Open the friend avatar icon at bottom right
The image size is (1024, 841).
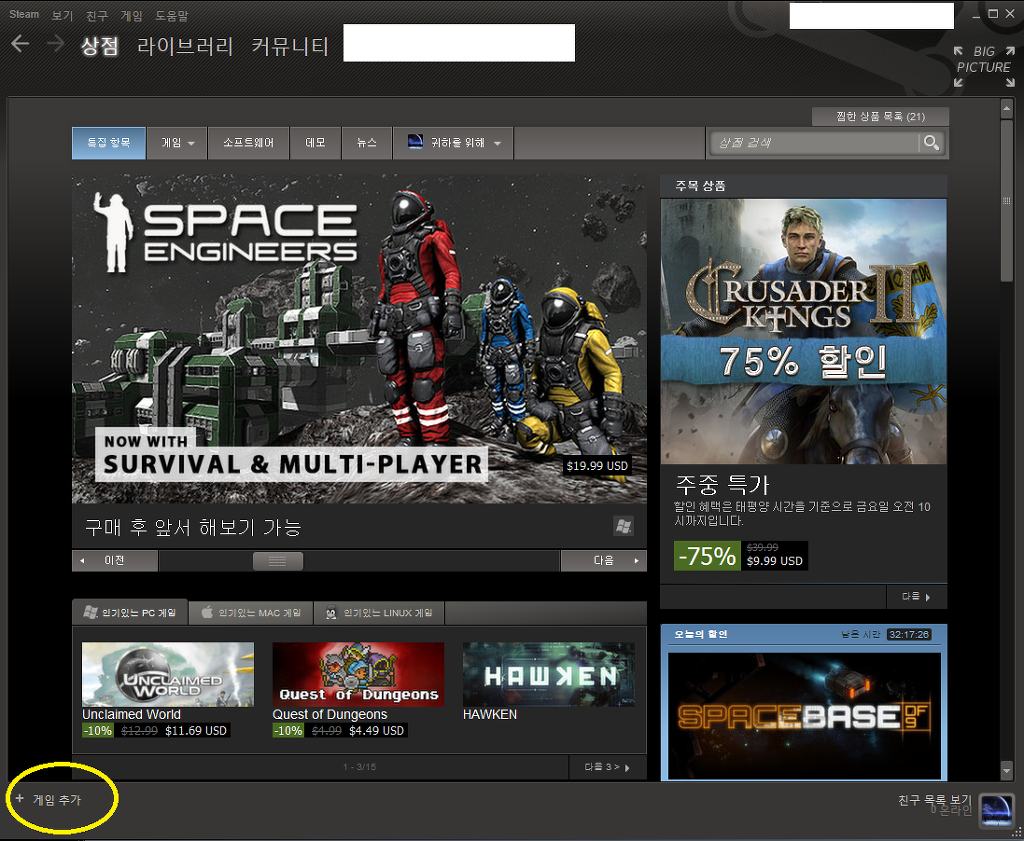pyautogui.click(x=997, y=809)
